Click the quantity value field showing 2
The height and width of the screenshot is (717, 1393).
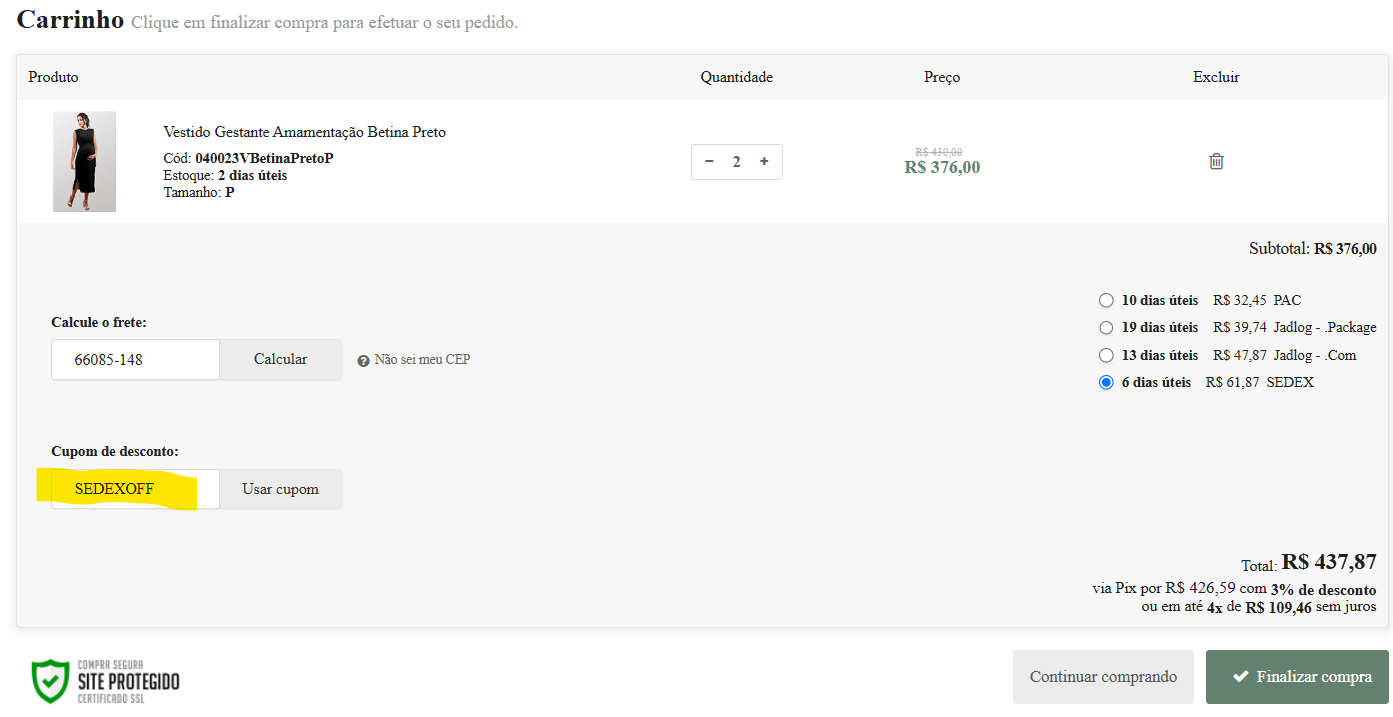click(736, 161)
